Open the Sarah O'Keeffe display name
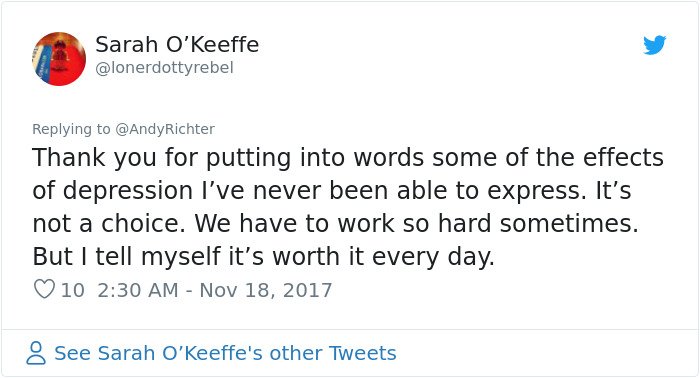Image resolution: width=700 pixels, height=378 pixels. [x=177, y=45]
